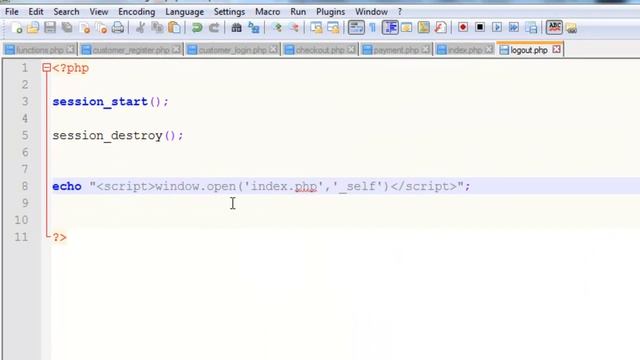Click the Synchronize vertical scrolling icon
Viewport: 640px width, 360px height.
[316, 28]
